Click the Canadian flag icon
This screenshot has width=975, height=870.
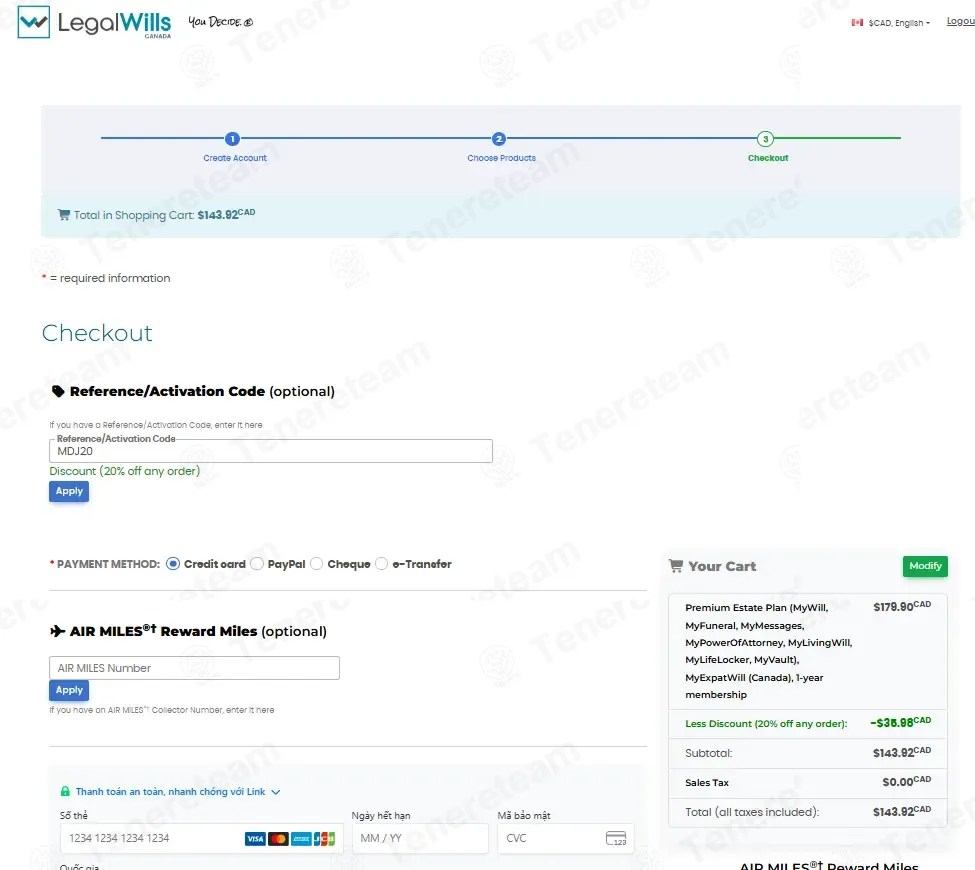tap(857, 22)
